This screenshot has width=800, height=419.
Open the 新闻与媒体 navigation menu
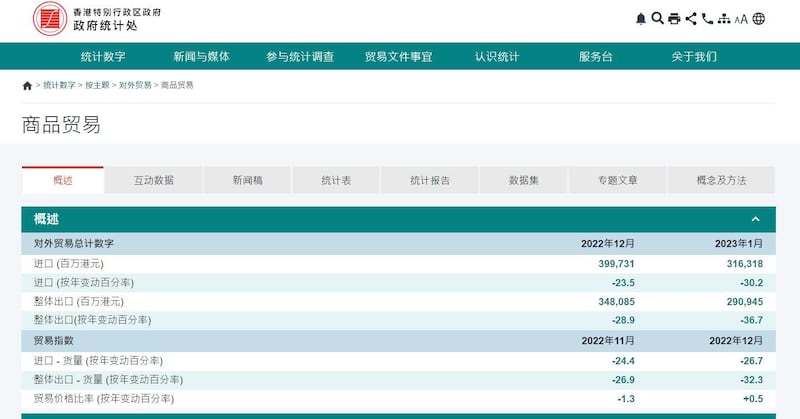point(201,57)
